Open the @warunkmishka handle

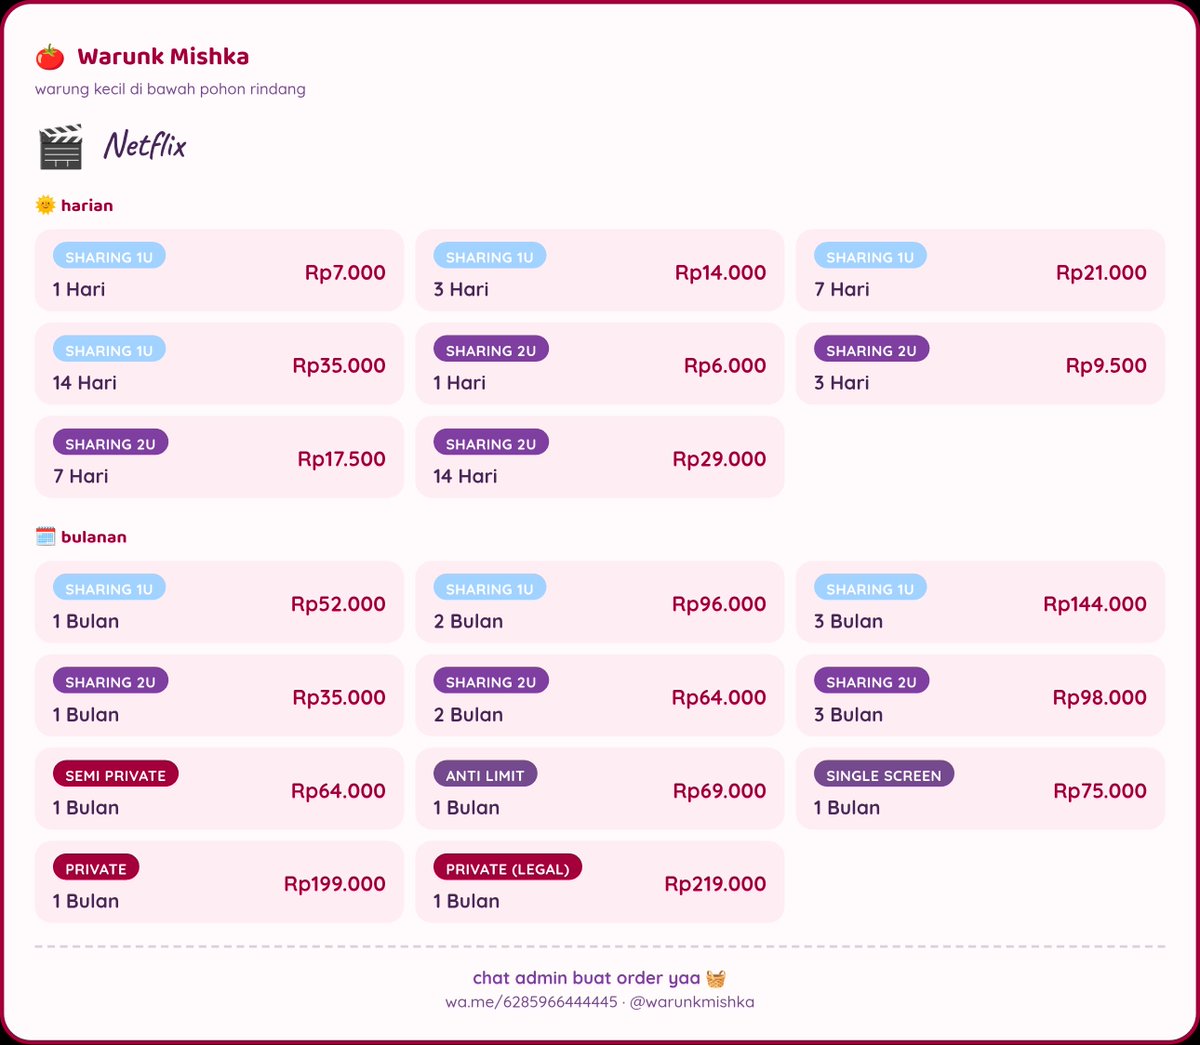click(x=692, y=1002)
